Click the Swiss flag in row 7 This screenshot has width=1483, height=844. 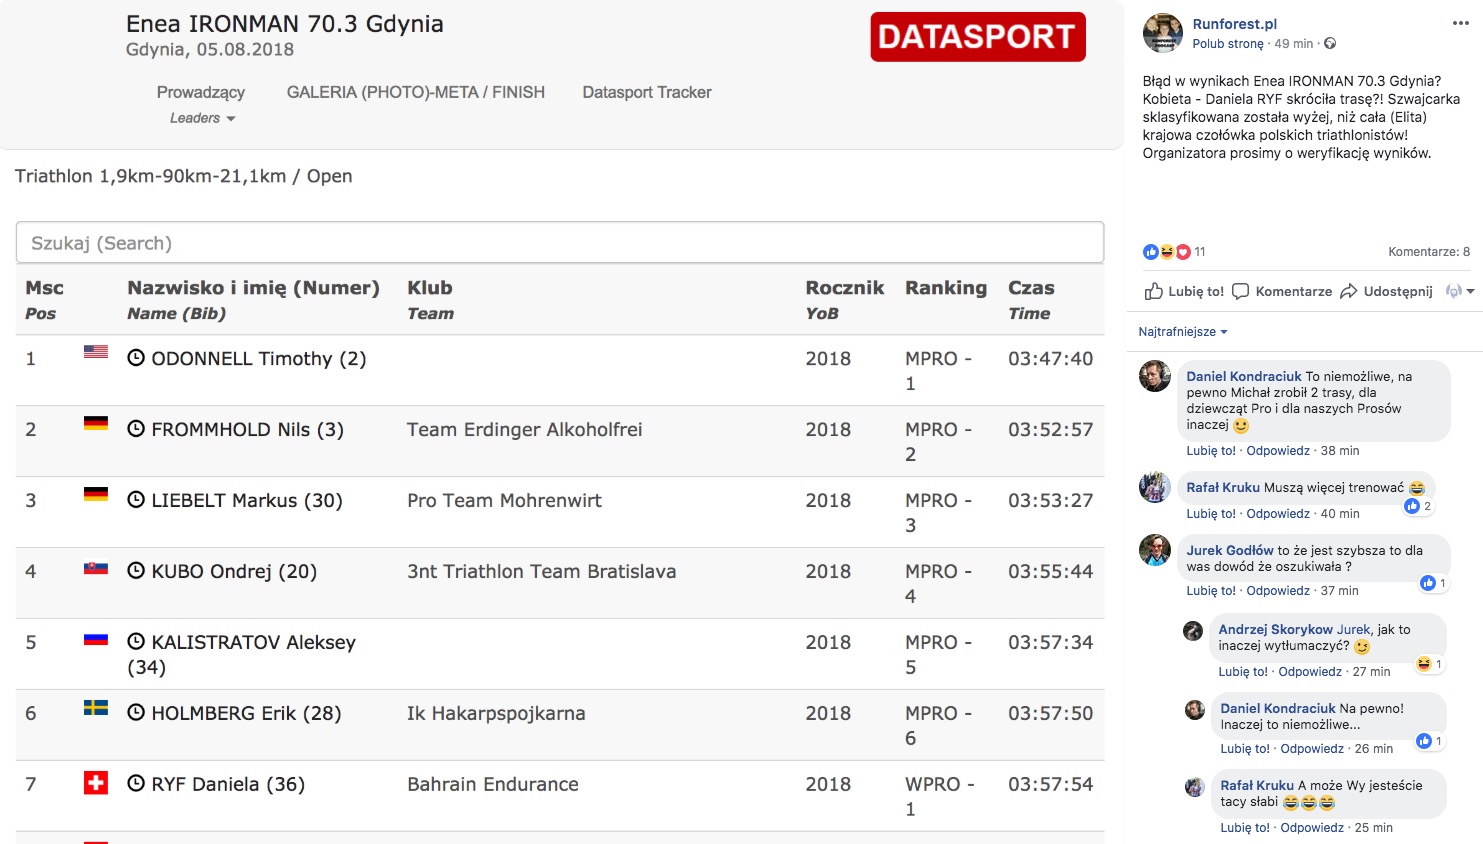pos(96,783)
